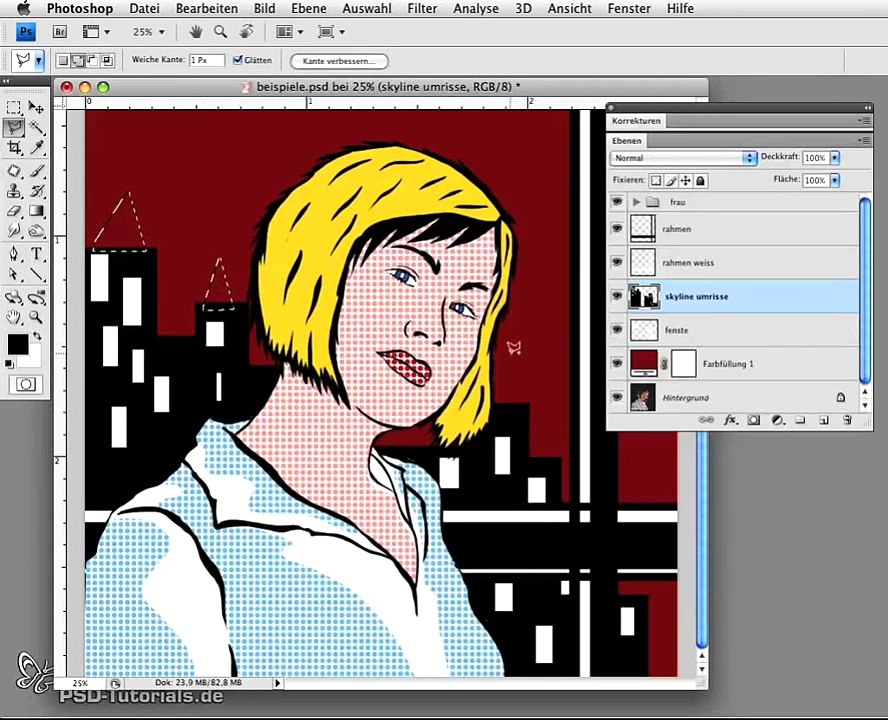Select the Pen tool

pos(14,254)
